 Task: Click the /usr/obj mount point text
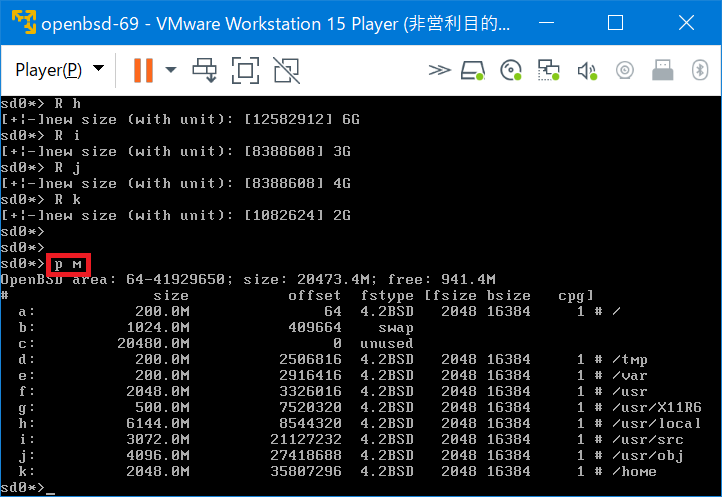click(x=648, y=456)
